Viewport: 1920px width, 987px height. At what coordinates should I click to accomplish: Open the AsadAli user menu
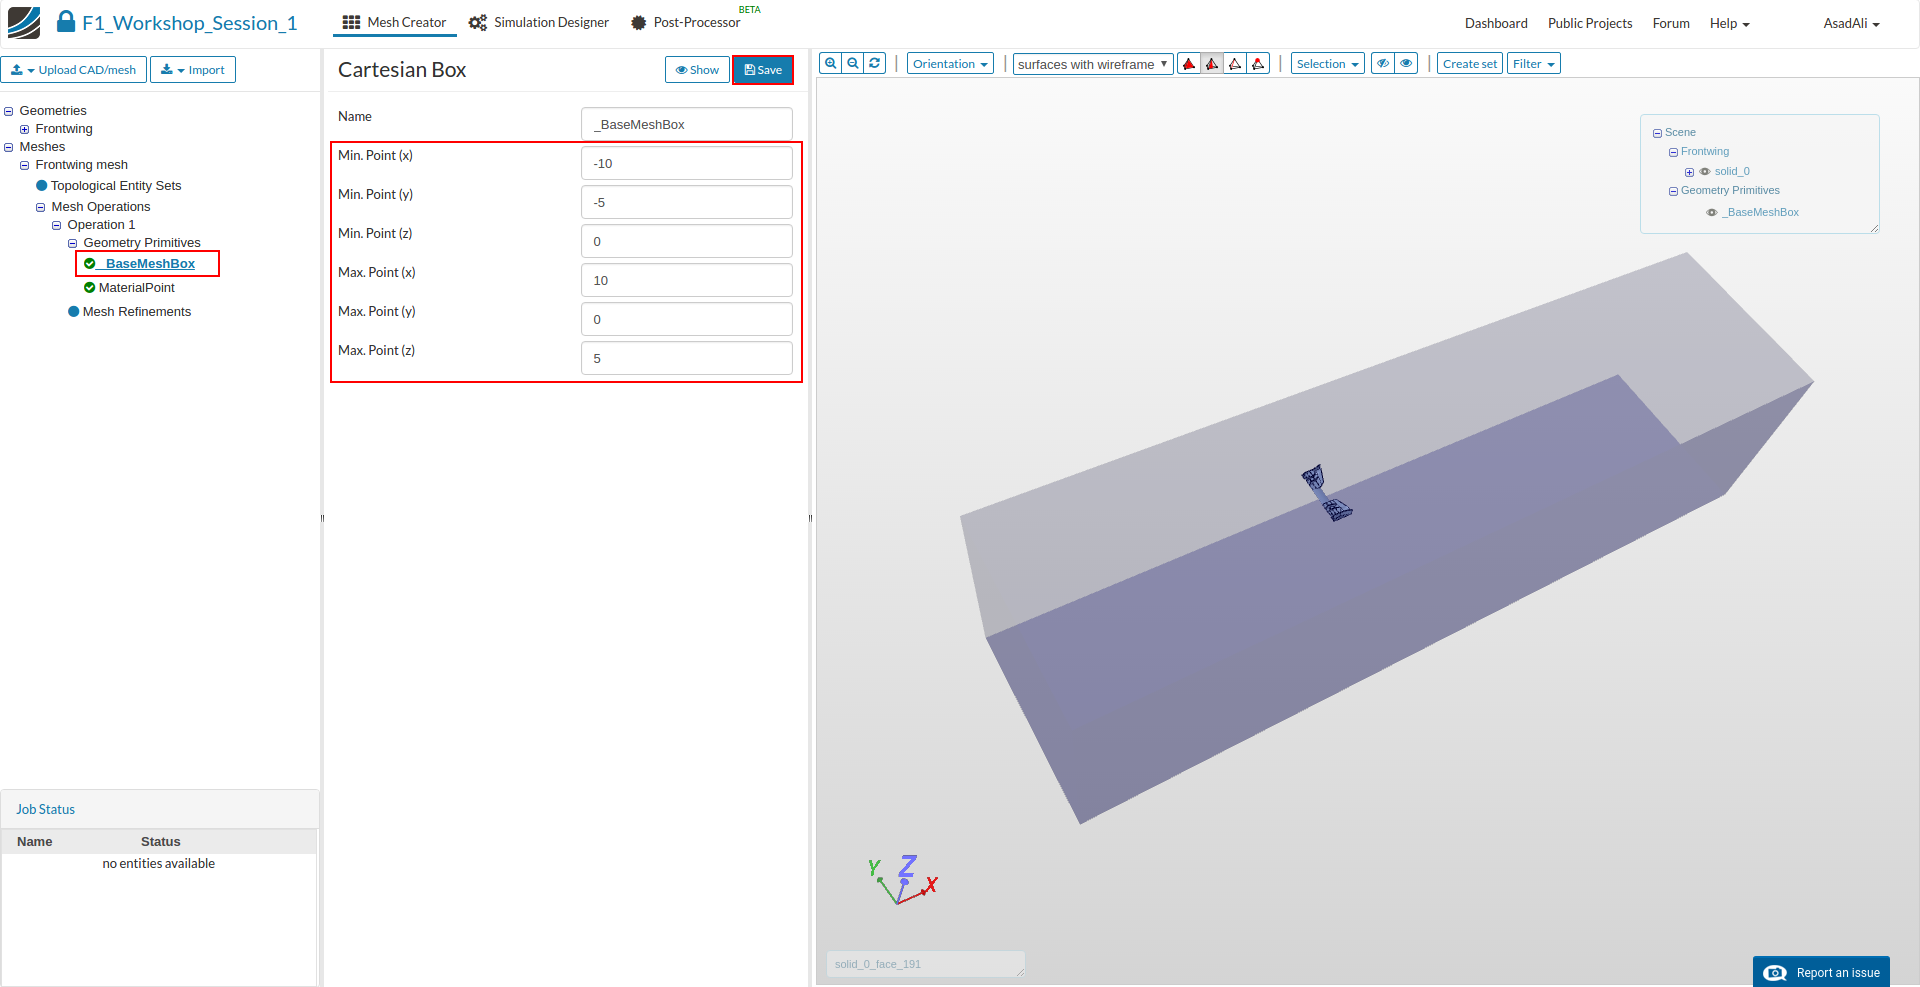[x=1851, y=23]
